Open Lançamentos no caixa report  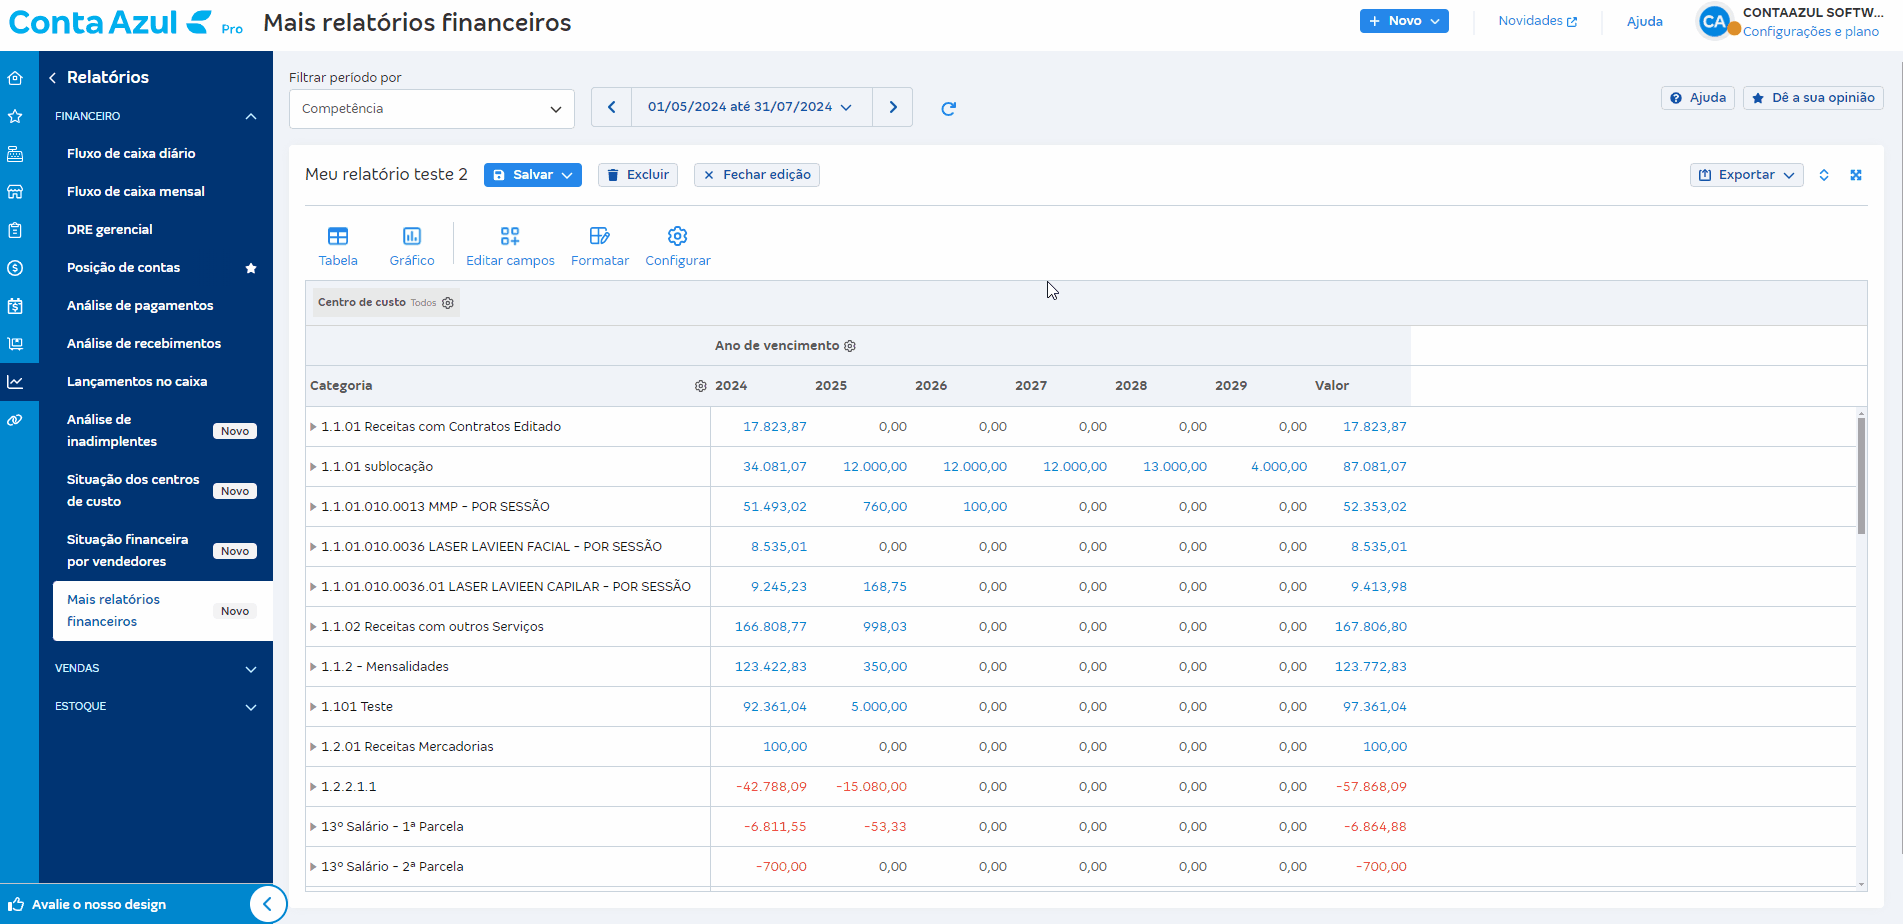click(137, 382)
